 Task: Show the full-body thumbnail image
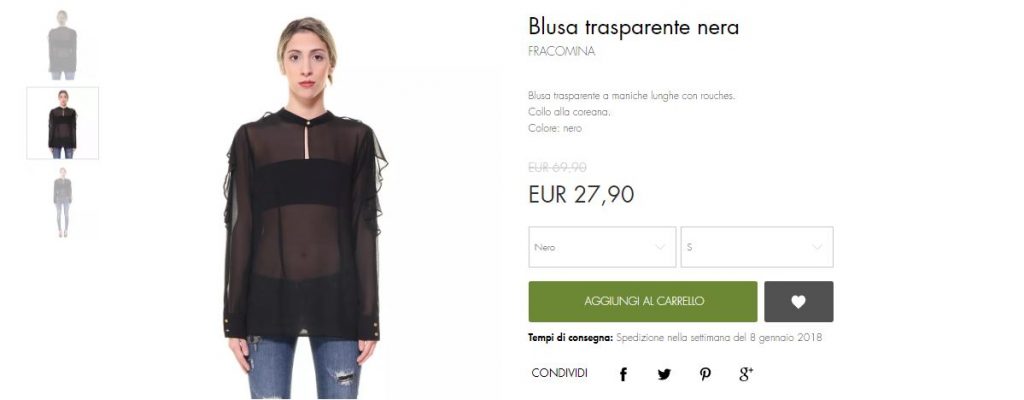pos(63,202)
